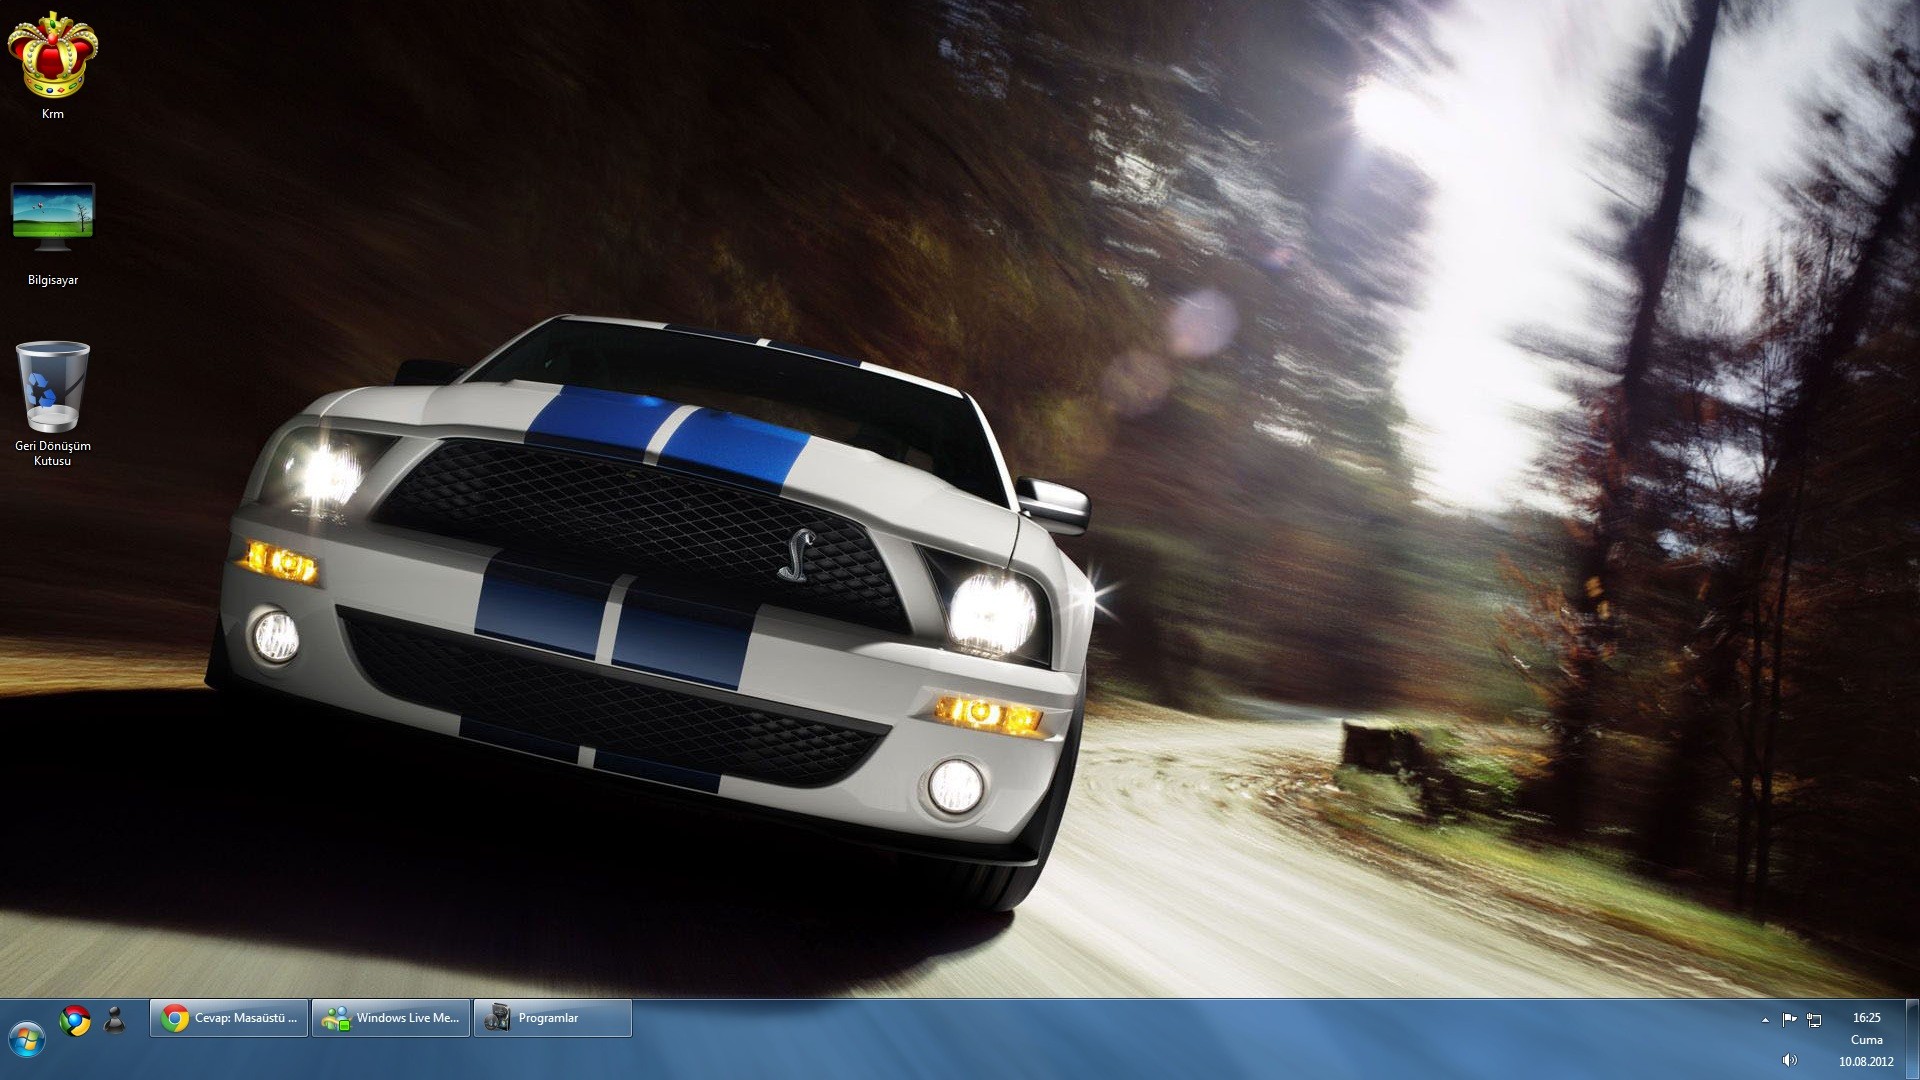This screenshot has height=1080, width=1920.
Task: Open the Windows Start menu orb
Action: [27, 1039]
